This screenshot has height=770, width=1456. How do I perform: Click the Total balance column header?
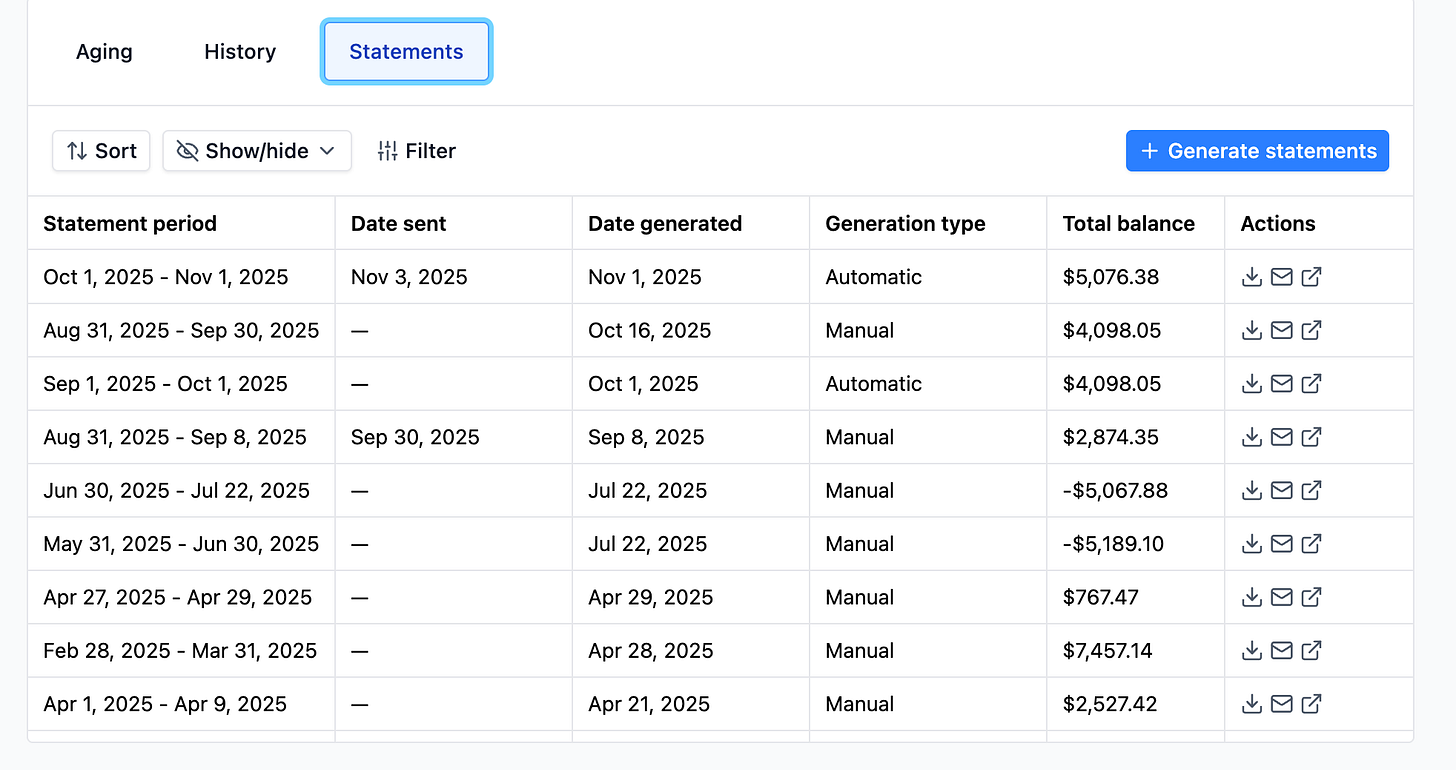click(x=1128, y=224)
